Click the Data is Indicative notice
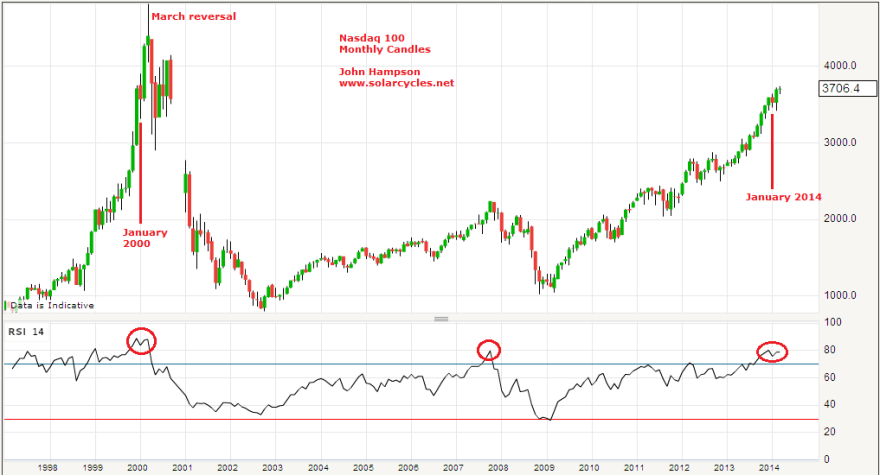The height and width of the screenshot is (475, 880). [x=51, y=304]
